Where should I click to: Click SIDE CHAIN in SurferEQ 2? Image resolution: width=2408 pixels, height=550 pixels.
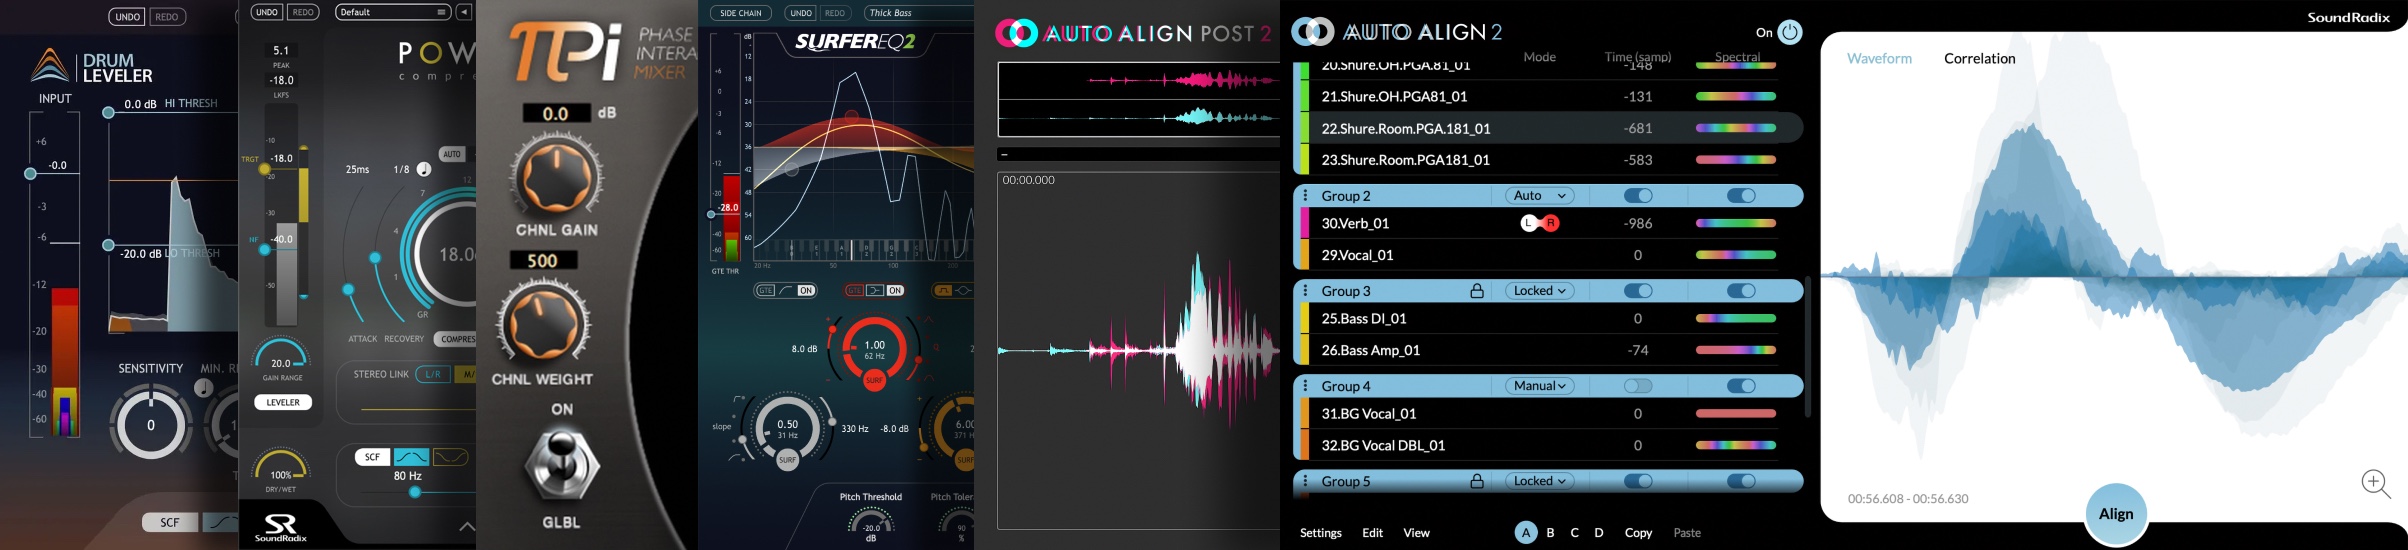pos(741,13)
